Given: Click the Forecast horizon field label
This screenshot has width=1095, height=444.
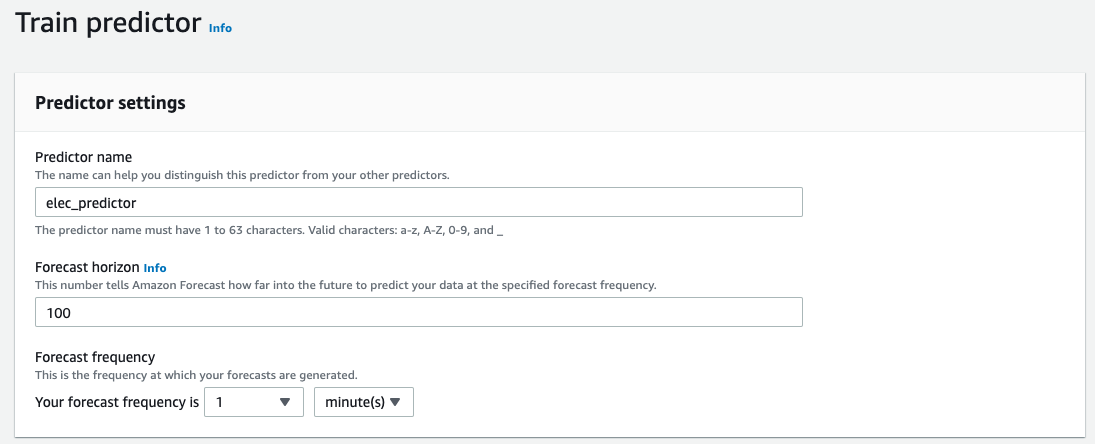Looking at the screenshot, I should [87, 267].
